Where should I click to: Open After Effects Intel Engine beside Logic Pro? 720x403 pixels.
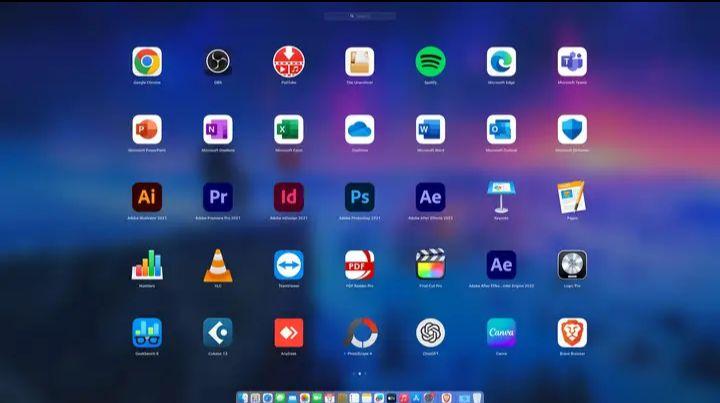[x=501, y=265]
